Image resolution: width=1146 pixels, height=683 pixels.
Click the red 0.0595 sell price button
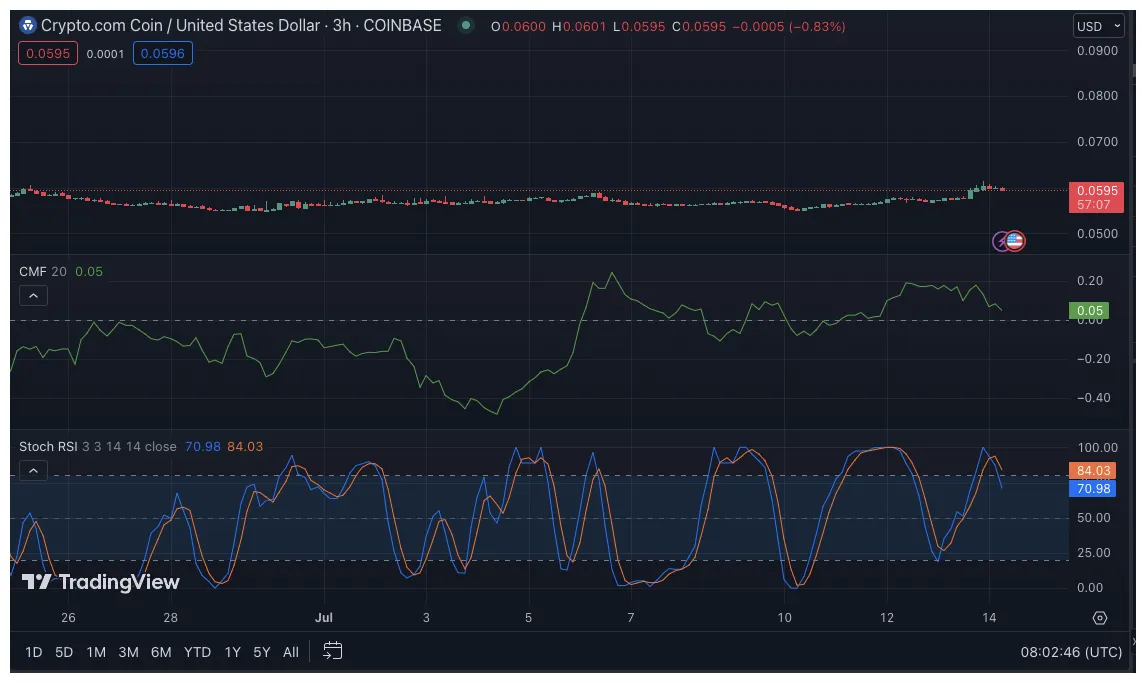47,52
